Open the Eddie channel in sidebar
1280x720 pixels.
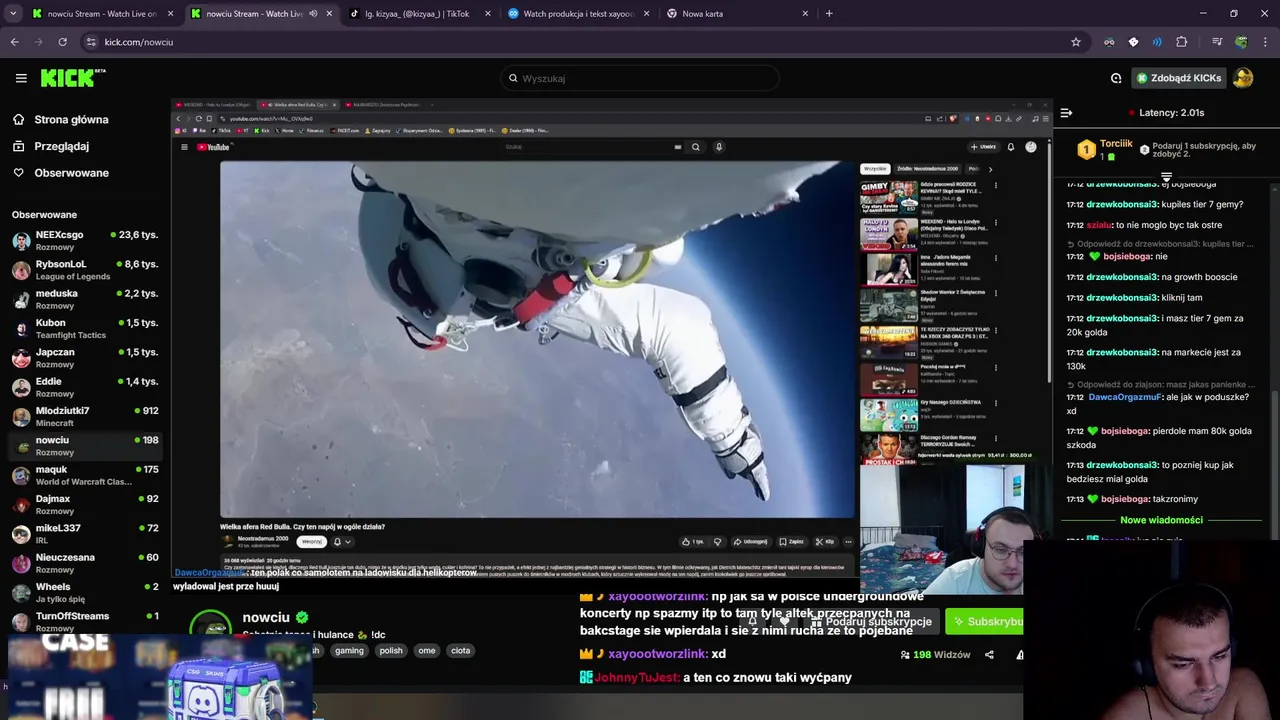pyautogui.click(x=85, y=387)
